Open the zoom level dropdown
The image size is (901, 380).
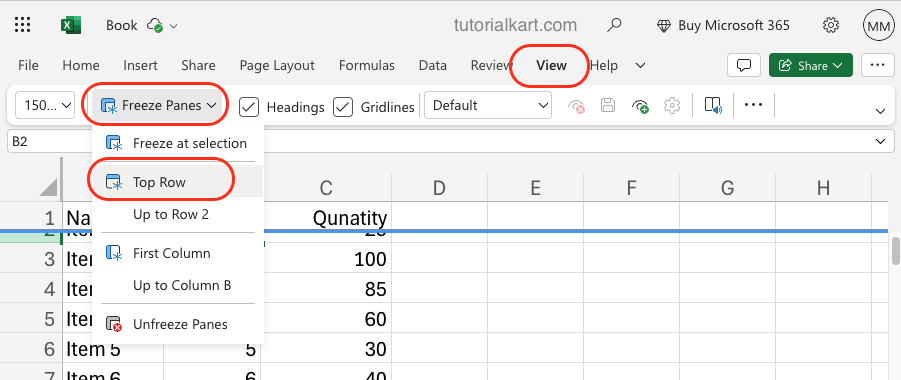point(45,106)
